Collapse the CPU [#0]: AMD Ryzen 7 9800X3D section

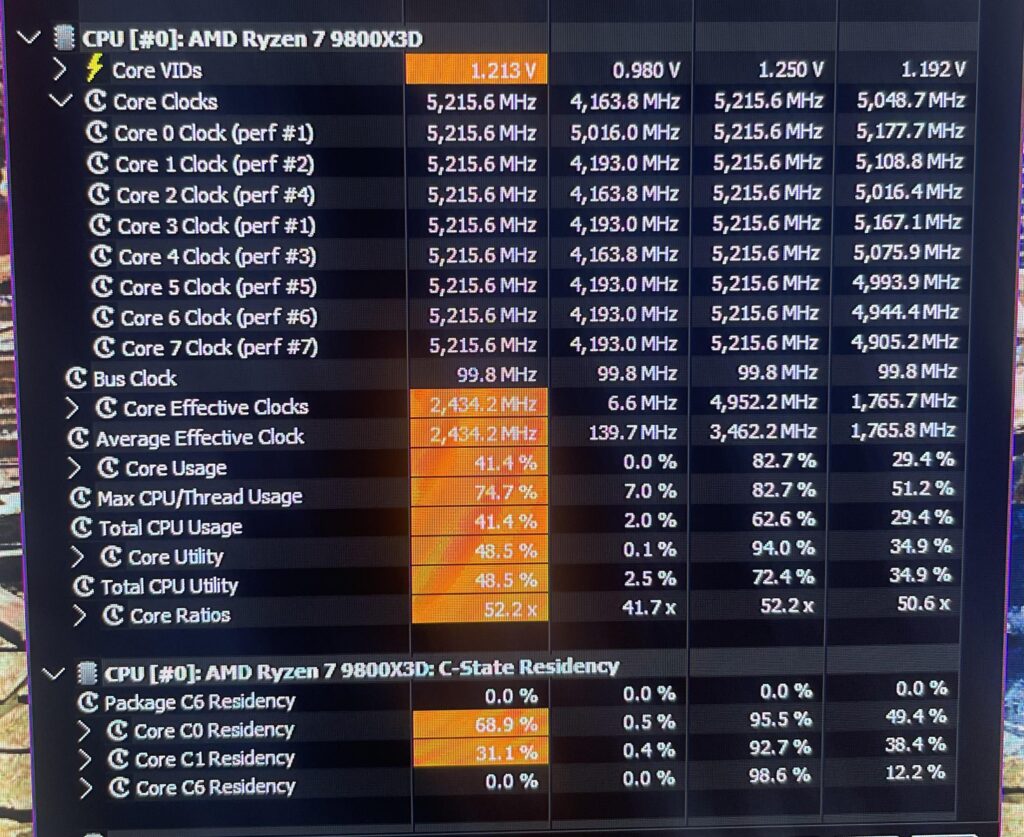click(x=29, y=38)
